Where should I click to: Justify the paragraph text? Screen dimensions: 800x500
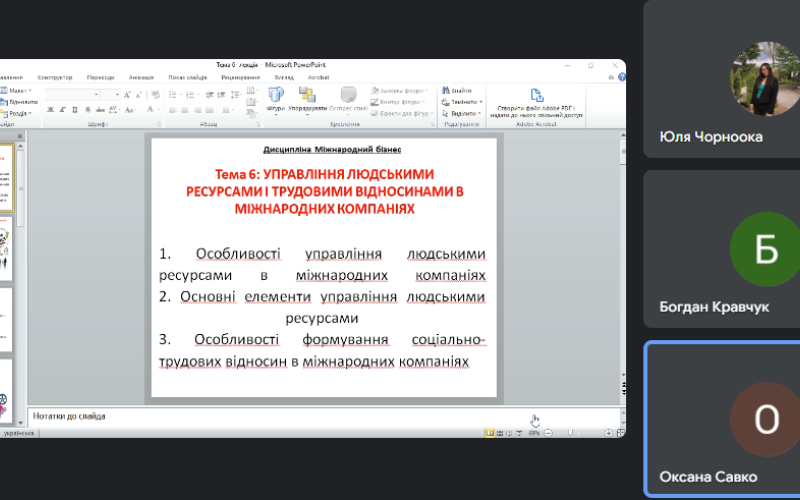point(209,110)
